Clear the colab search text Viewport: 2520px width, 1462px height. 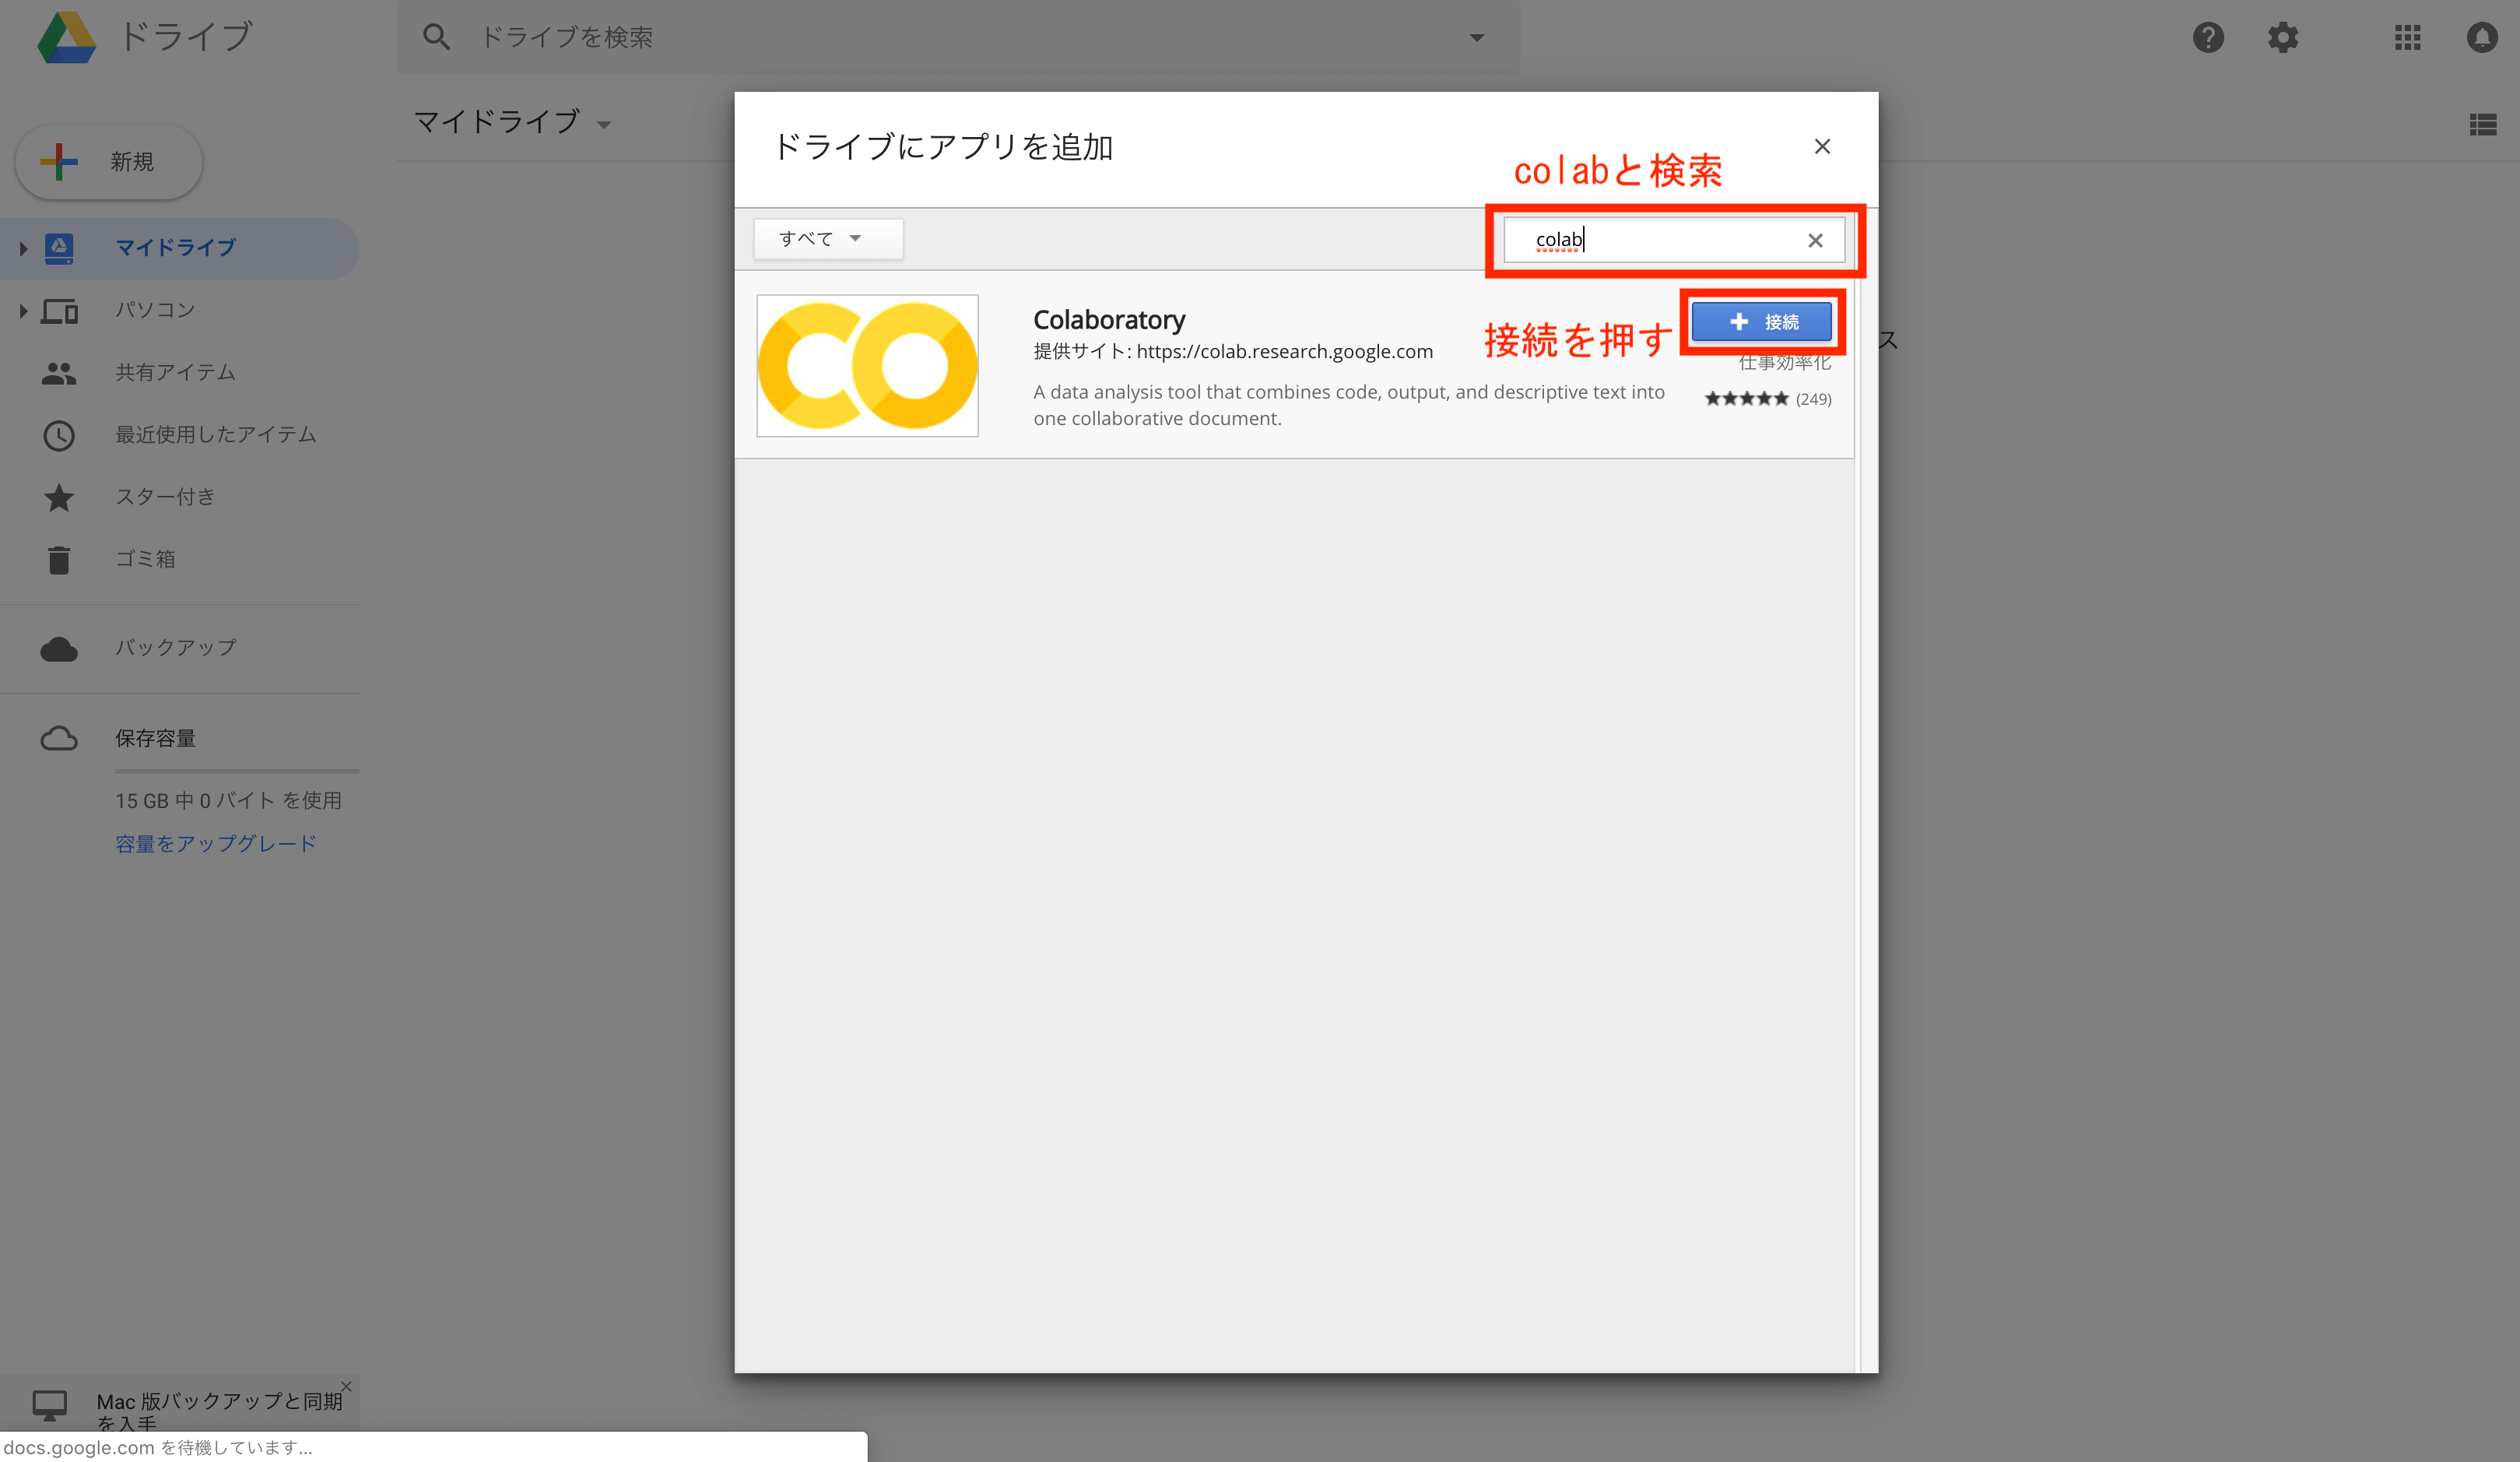click(x=1815, y=240)
